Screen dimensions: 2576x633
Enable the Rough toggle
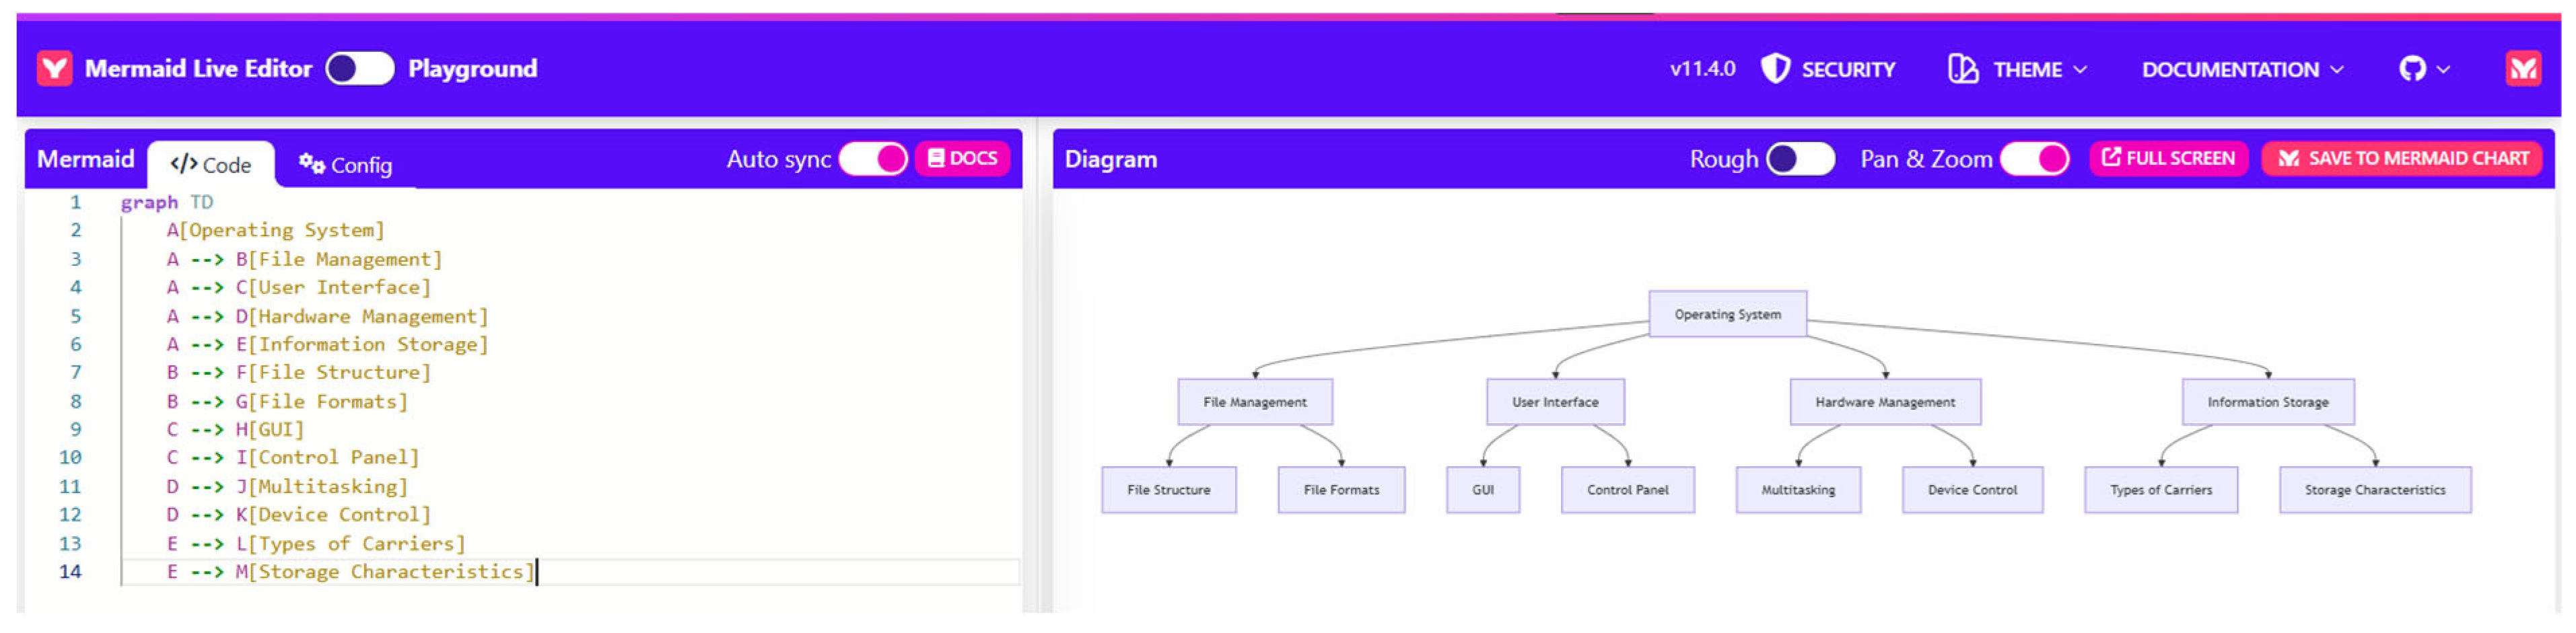(1800, 158)
